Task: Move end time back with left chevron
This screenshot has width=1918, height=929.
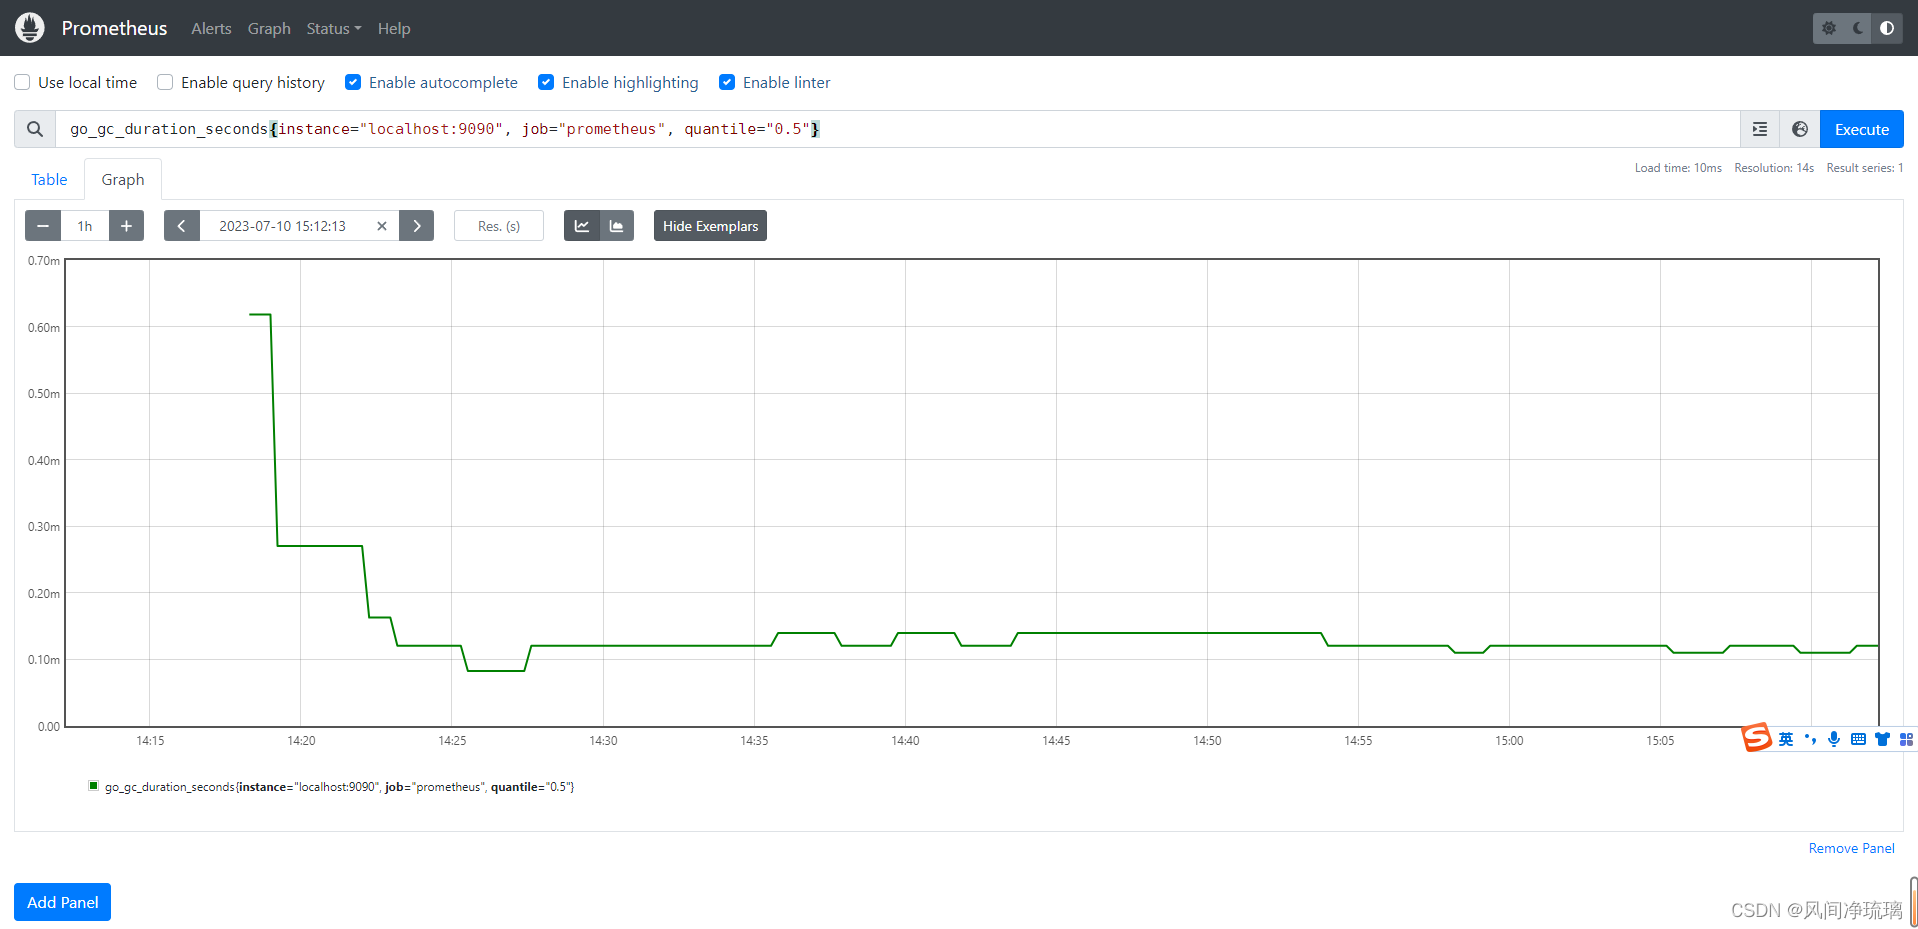Action: click(181, 226)
